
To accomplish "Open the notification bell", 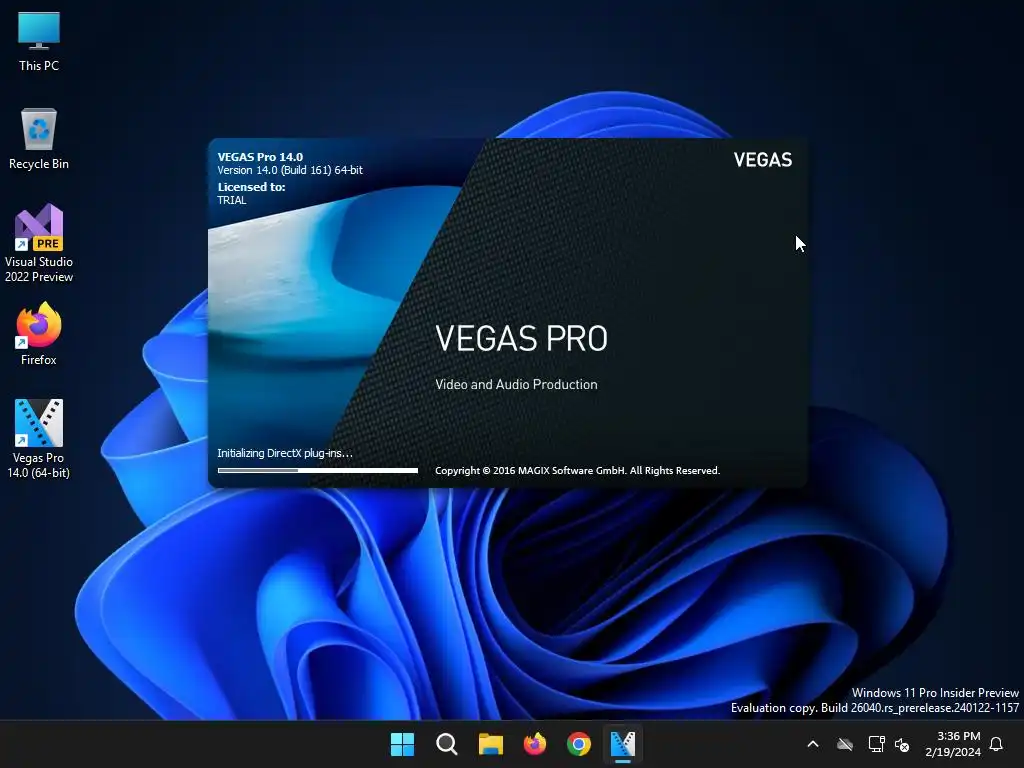I will click(x=997, y=744).
